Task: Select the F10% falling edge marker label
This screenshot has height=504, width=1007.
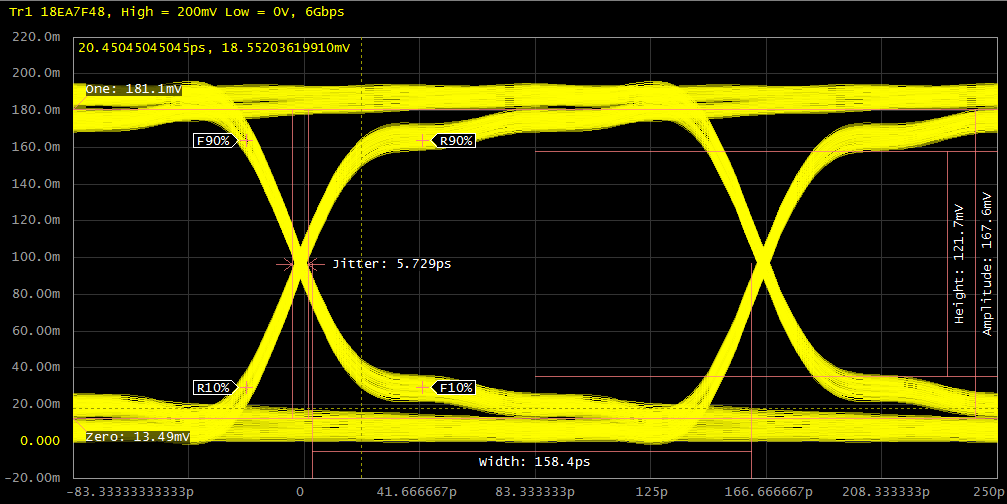Action: click(x=455, y=387)
